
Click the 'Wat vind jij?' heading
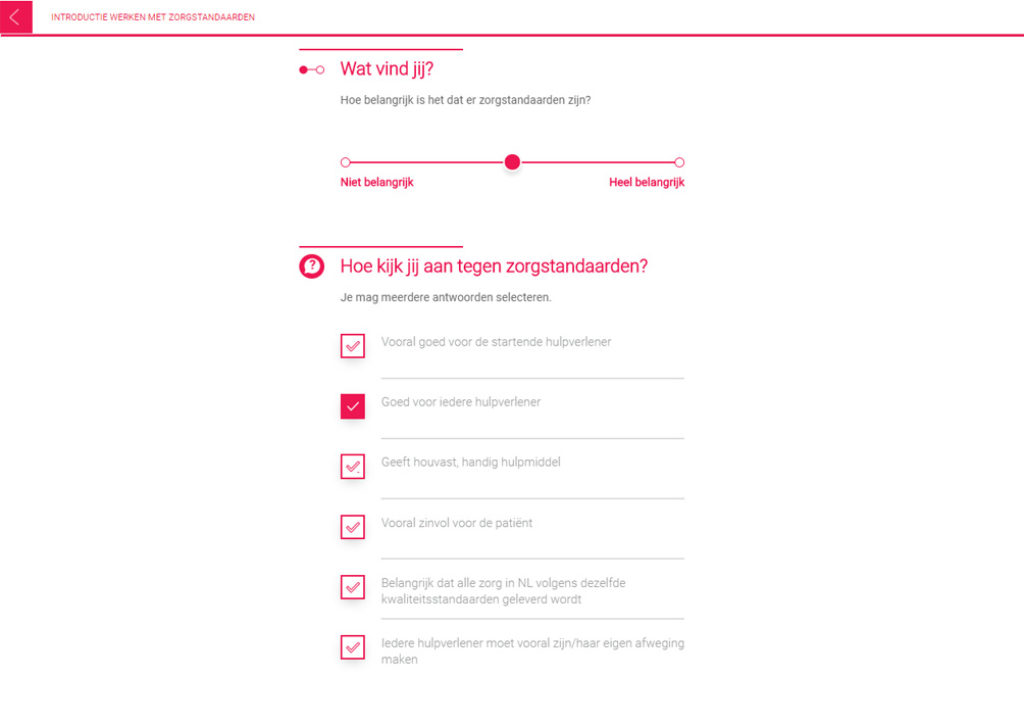(387, 69)
